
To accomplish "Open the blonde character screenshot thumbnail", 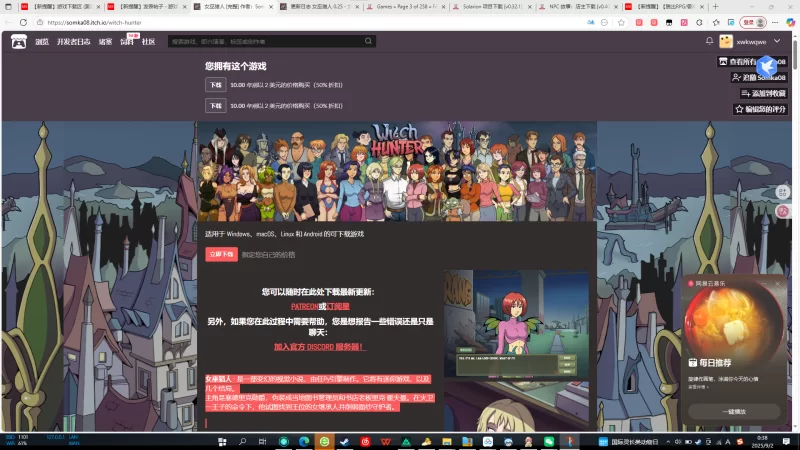I will [516, 406].
